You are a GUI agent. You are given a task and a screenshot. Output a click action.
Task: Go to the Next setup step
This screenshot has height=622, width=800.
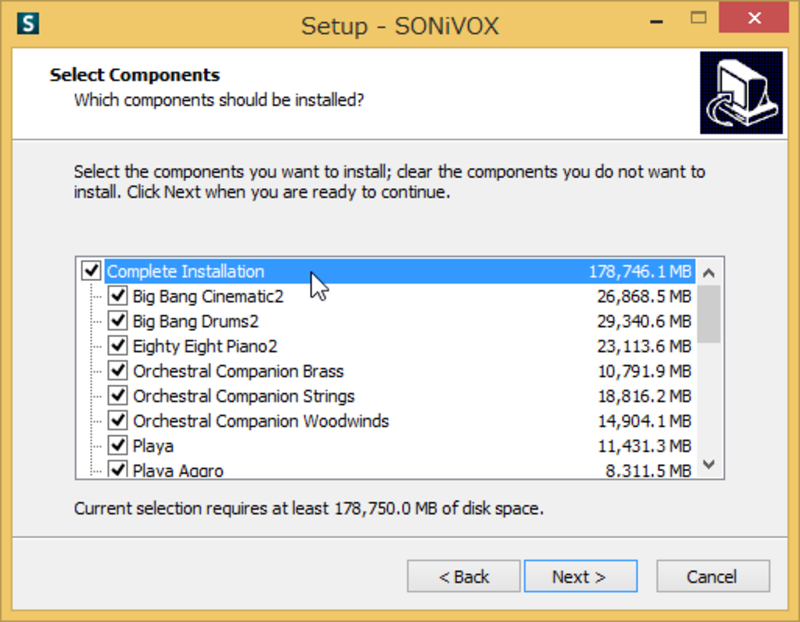tap(581, 577)
